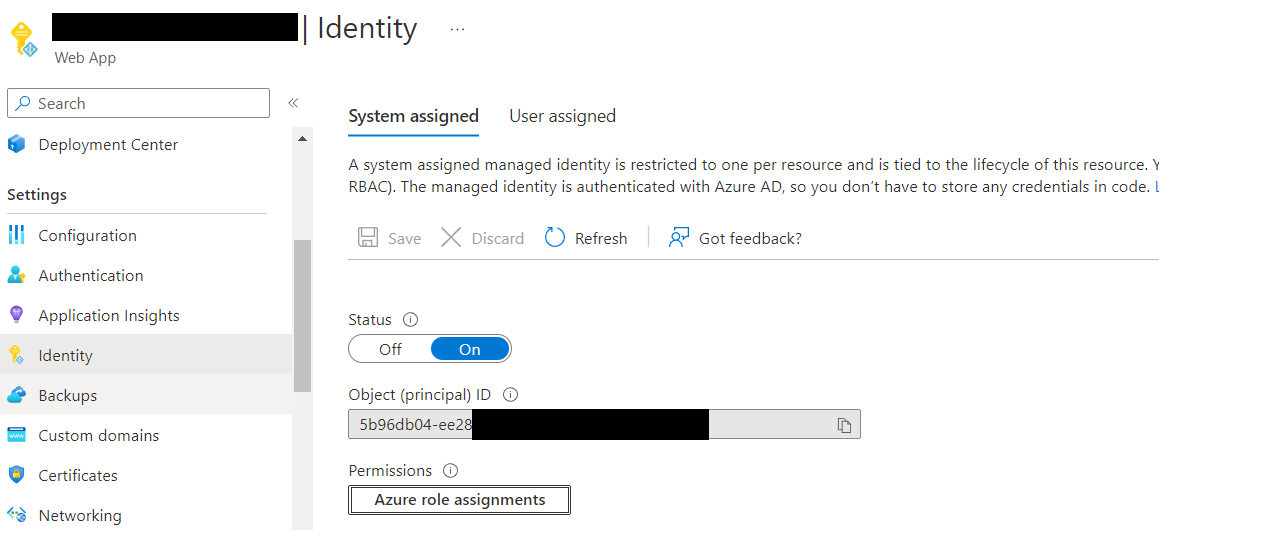
Task: Show info tooltip for Object (principal) ID
Action: pyautogui.click(x=510, y=395)
